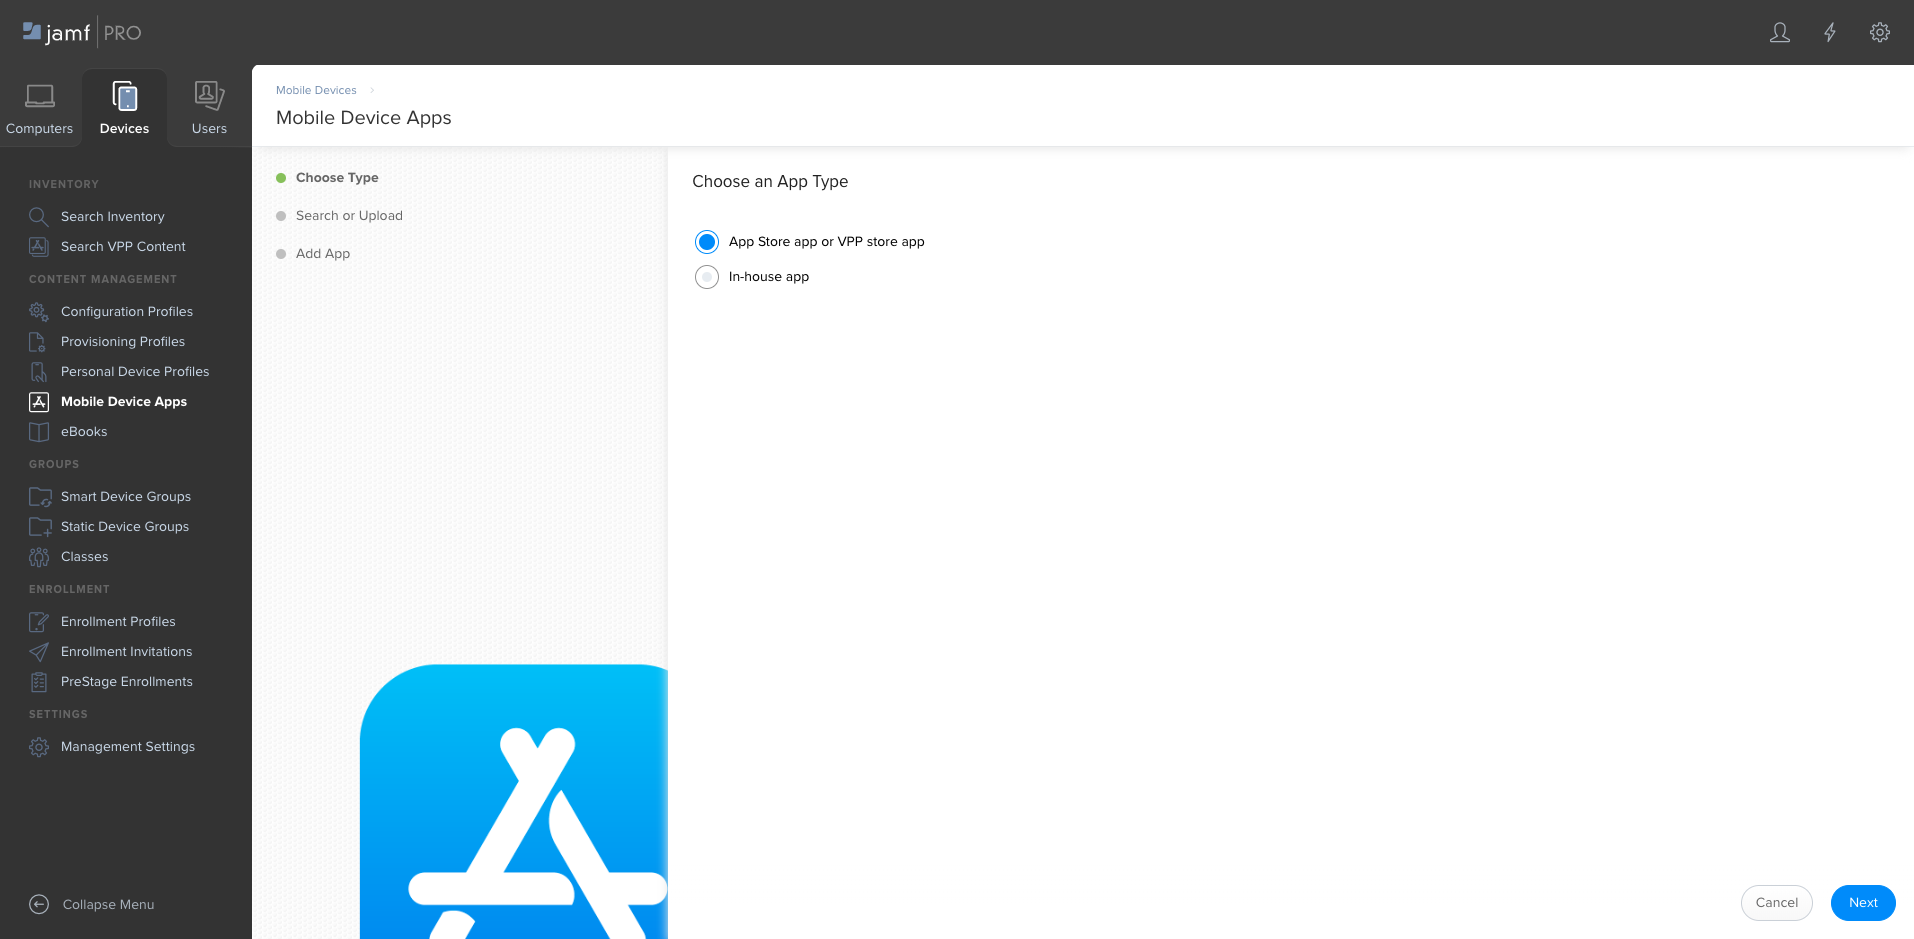Go to Provisioning Profiles
This screenshot has width=1914, height=939.
tap(123, 342)
